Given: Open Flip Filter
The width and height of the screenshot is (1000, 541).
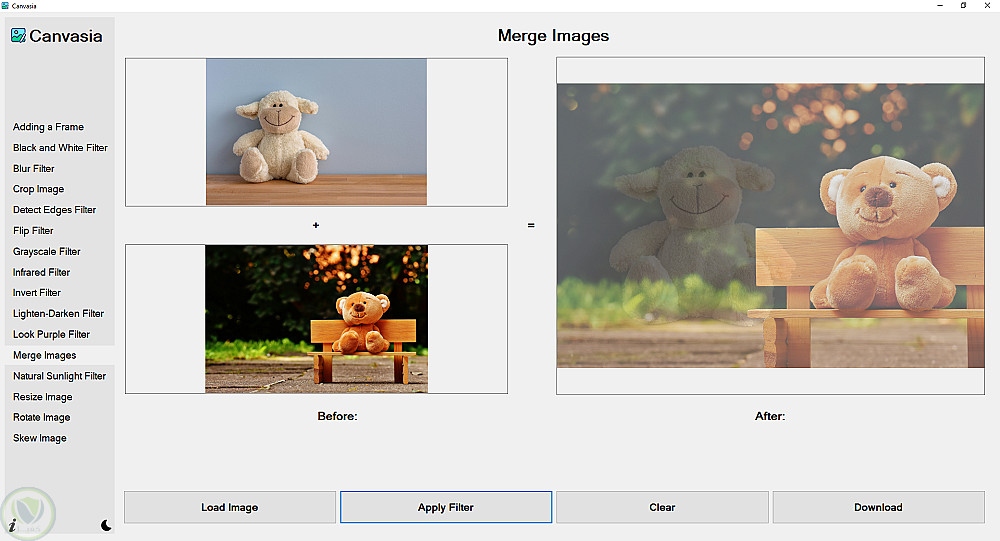Looking at the screenshot, I should (33, 230).
